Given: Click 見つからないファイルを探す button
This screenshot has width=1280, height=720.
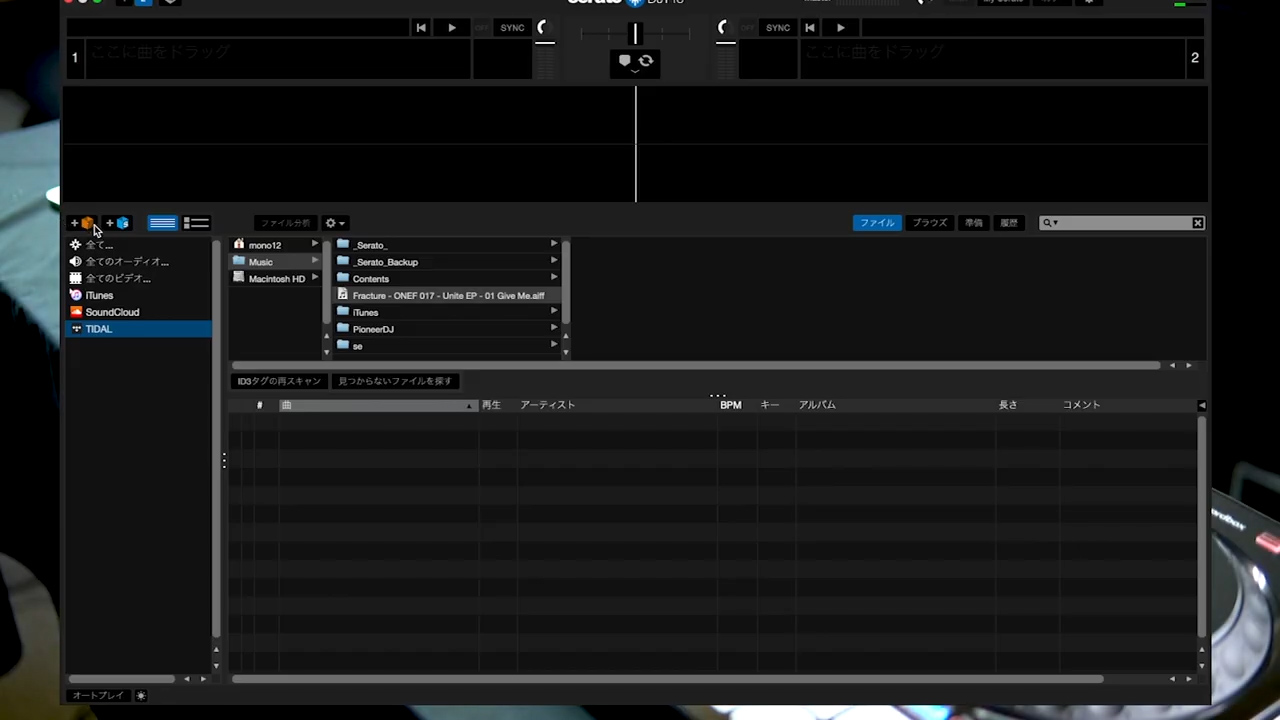Looking at the screenshot, I should [x=394, y=381].
